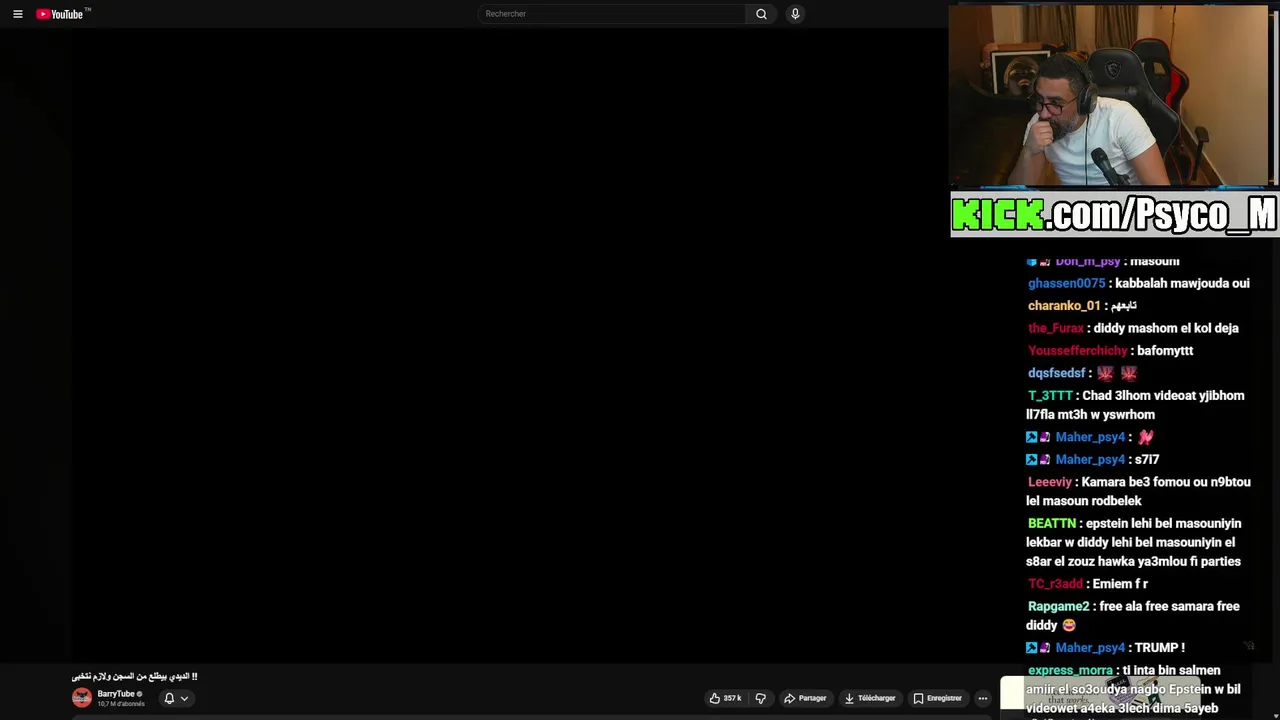Click chat username dqsfsedsf
The width and height of the screenshot is (1280, 720).
click(1056, 373)
